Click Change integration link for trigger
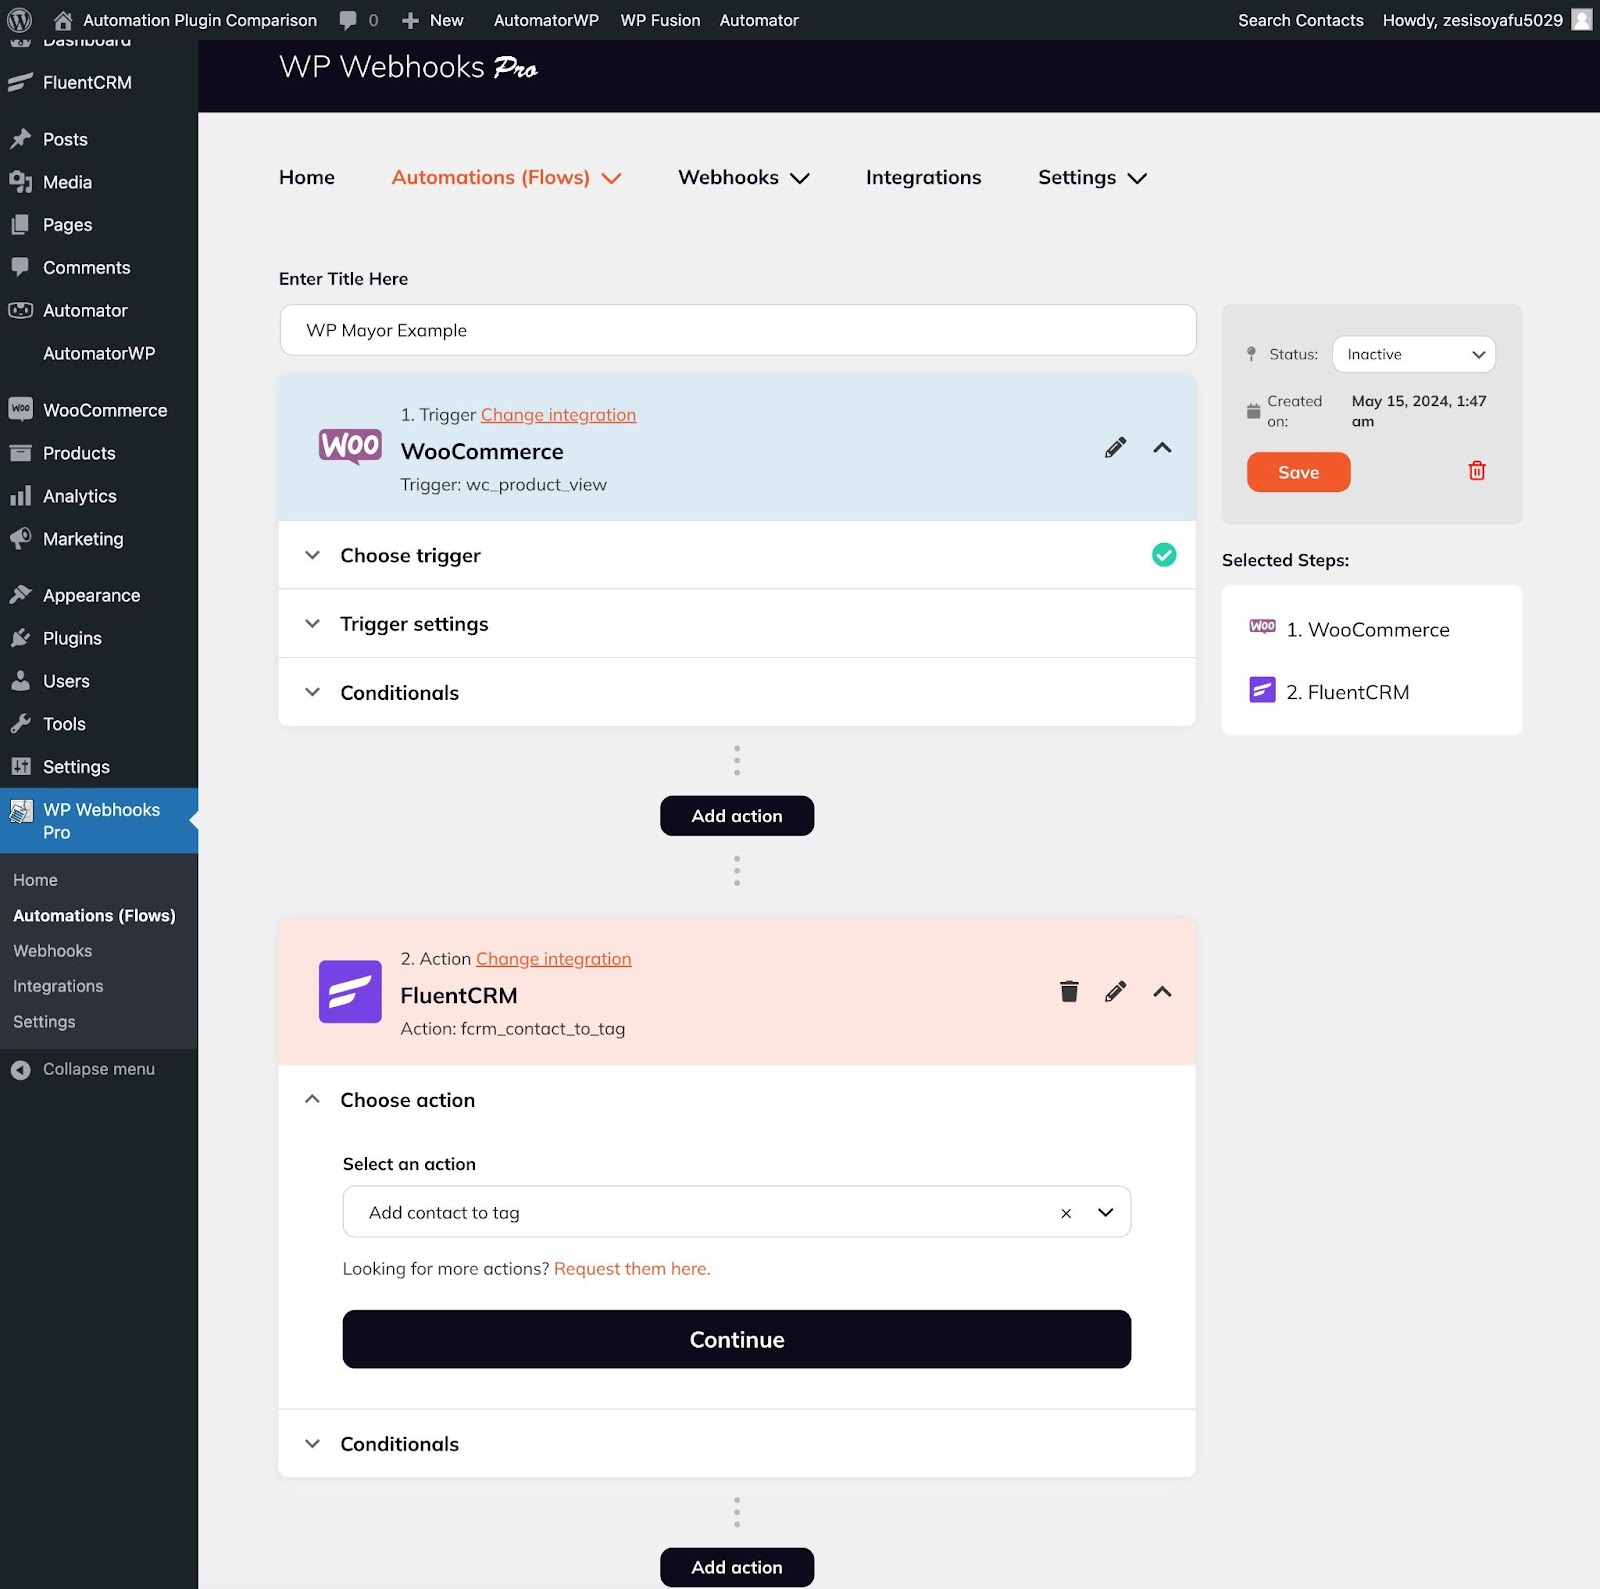 click(558, 415)
